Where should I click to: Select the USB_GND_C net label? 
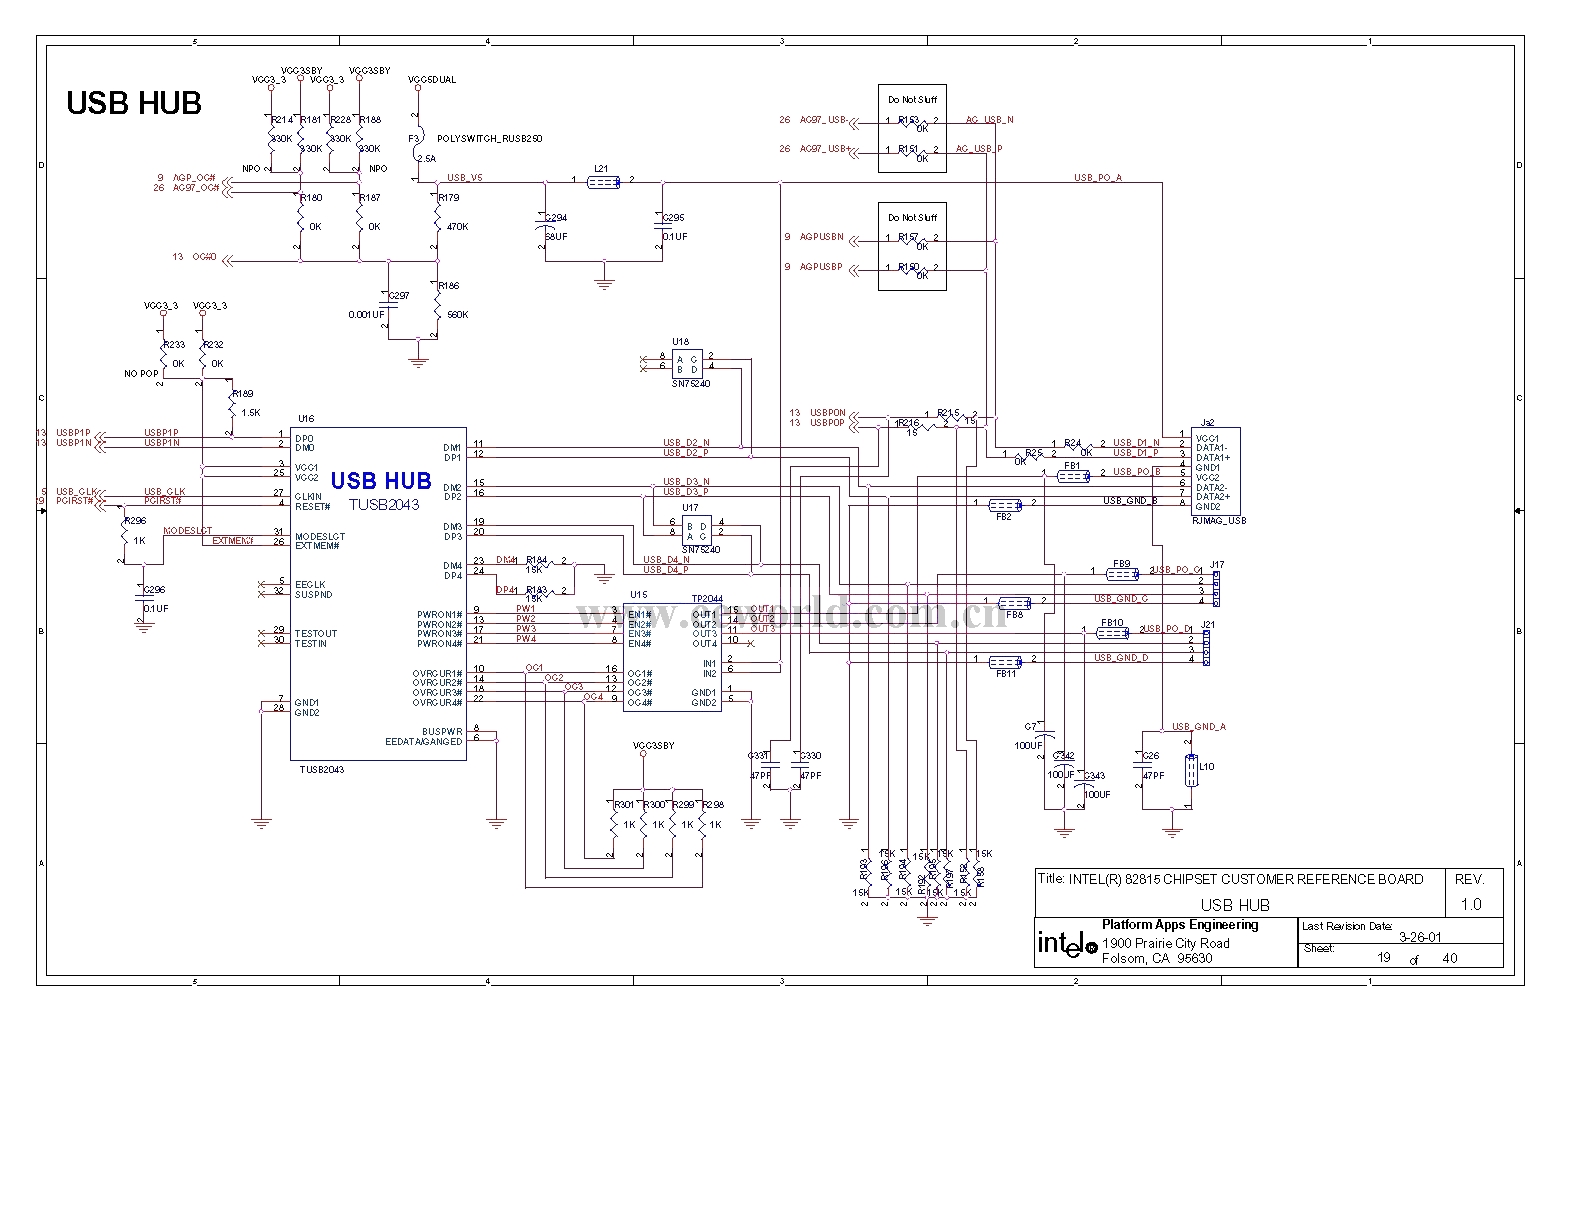point(1121,599)
